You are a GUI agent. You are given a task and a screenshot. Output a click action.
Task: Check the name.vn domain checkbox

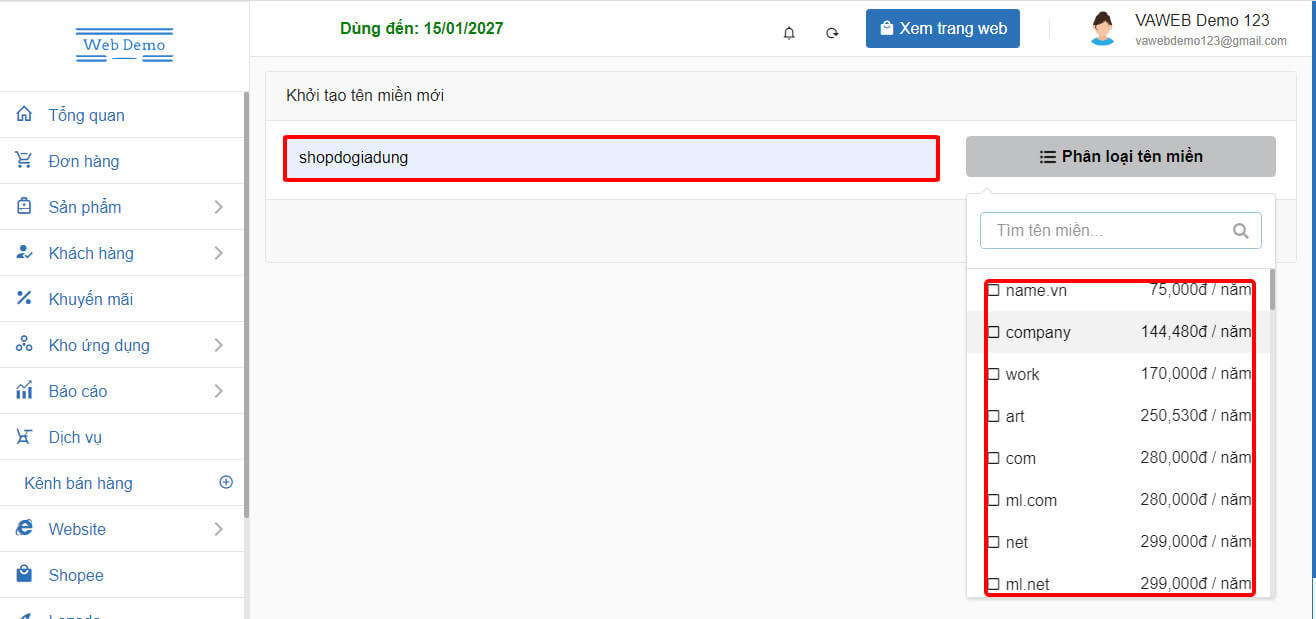coord(994,291)
